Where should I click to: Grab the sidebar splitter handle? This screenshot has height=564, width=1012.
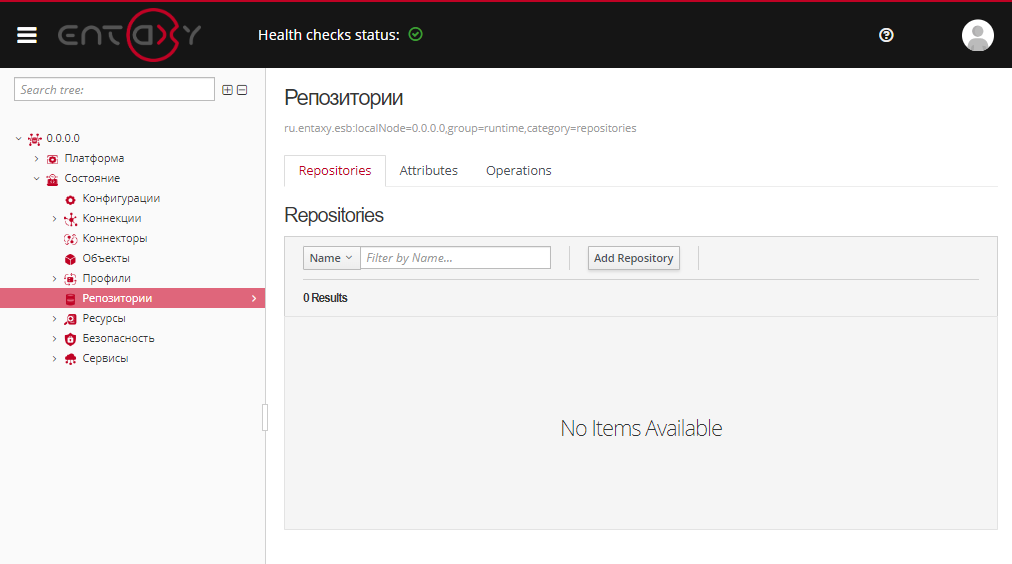click(x=265, y=418)
